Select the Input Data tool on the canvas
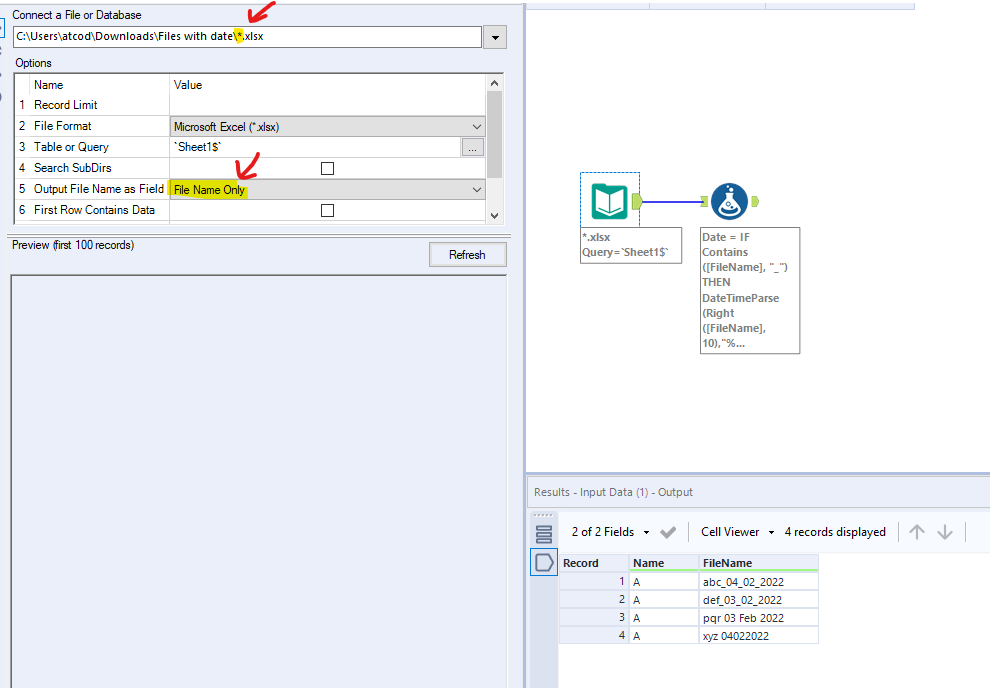990x688 pixels. tap(610, 200)
